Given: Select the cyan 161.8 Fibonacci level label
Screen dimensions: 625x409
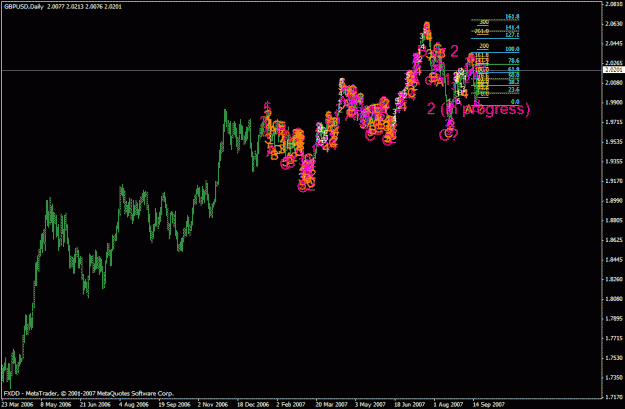Looking at the screenshot, I should pyautogui.click(x=512, y=17).
